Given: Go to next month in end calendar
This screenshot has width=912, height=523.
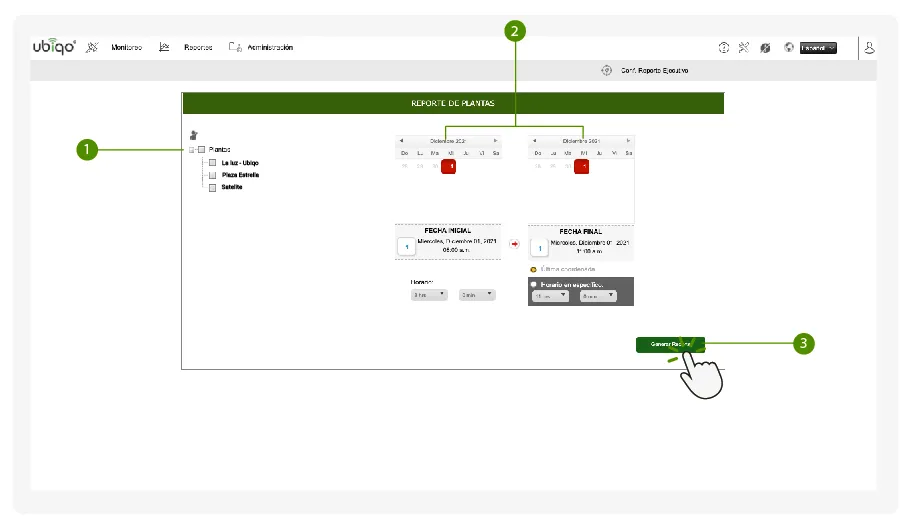Looking at the screenshot, I should pyautogui.click(x=628, y=140).
